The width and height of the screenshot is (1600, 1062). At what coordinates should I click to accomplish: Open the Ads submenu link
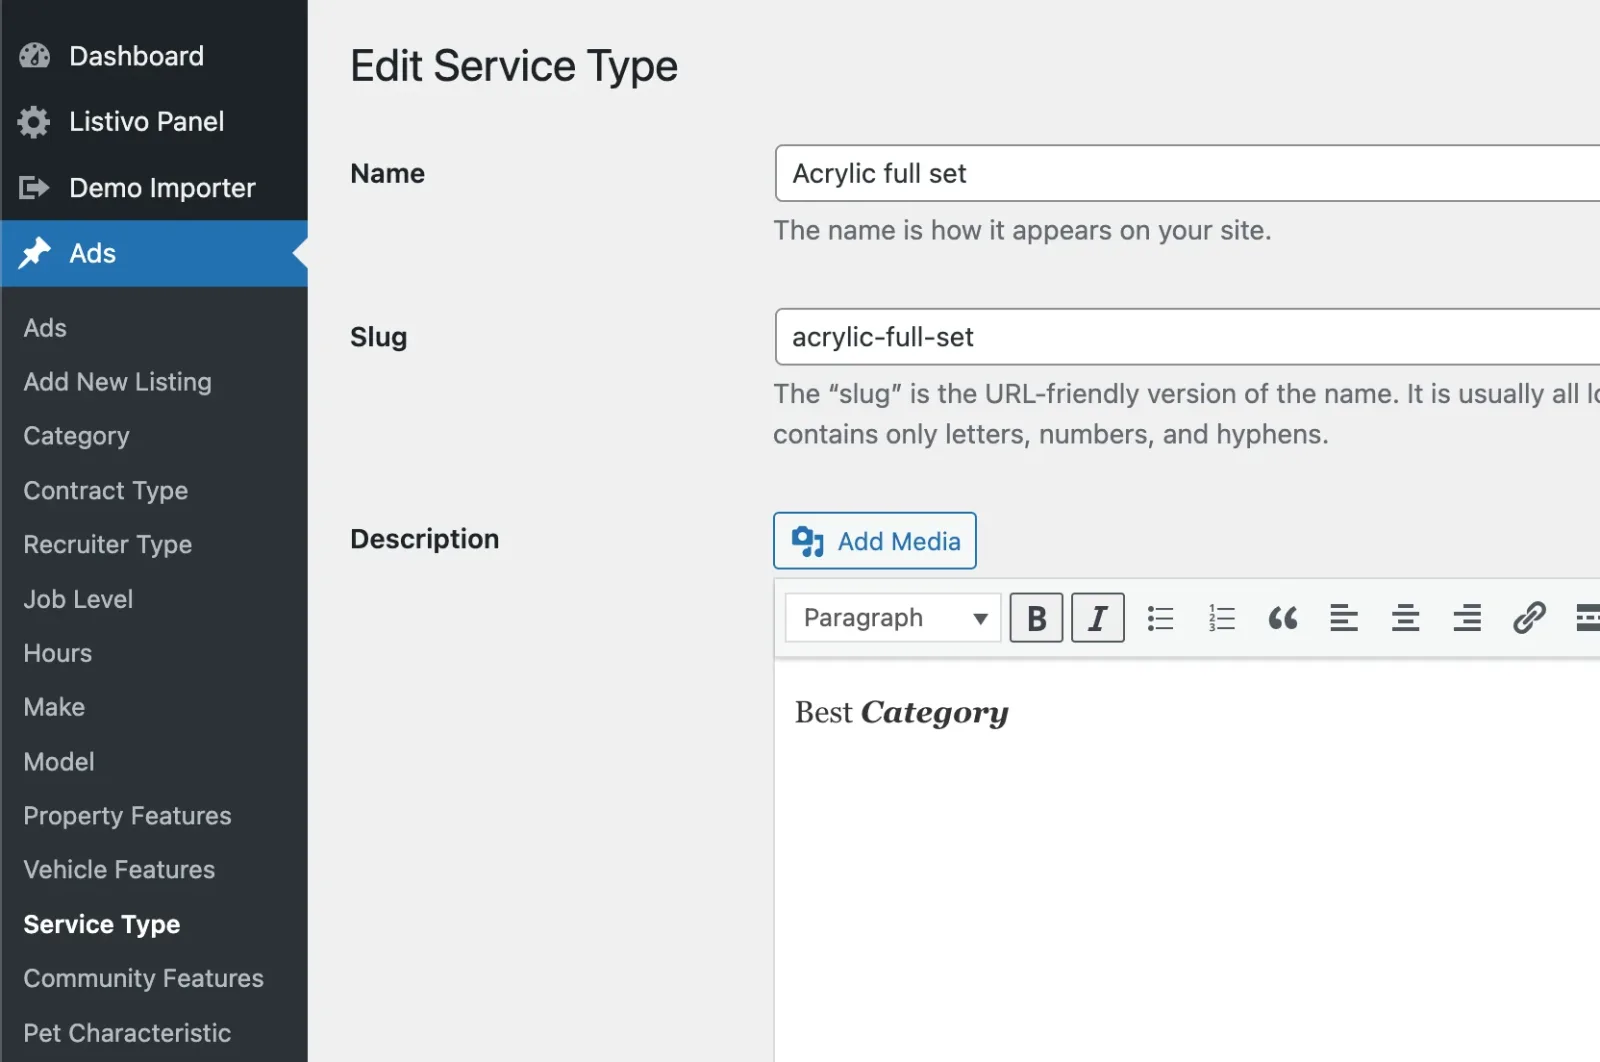45,328
